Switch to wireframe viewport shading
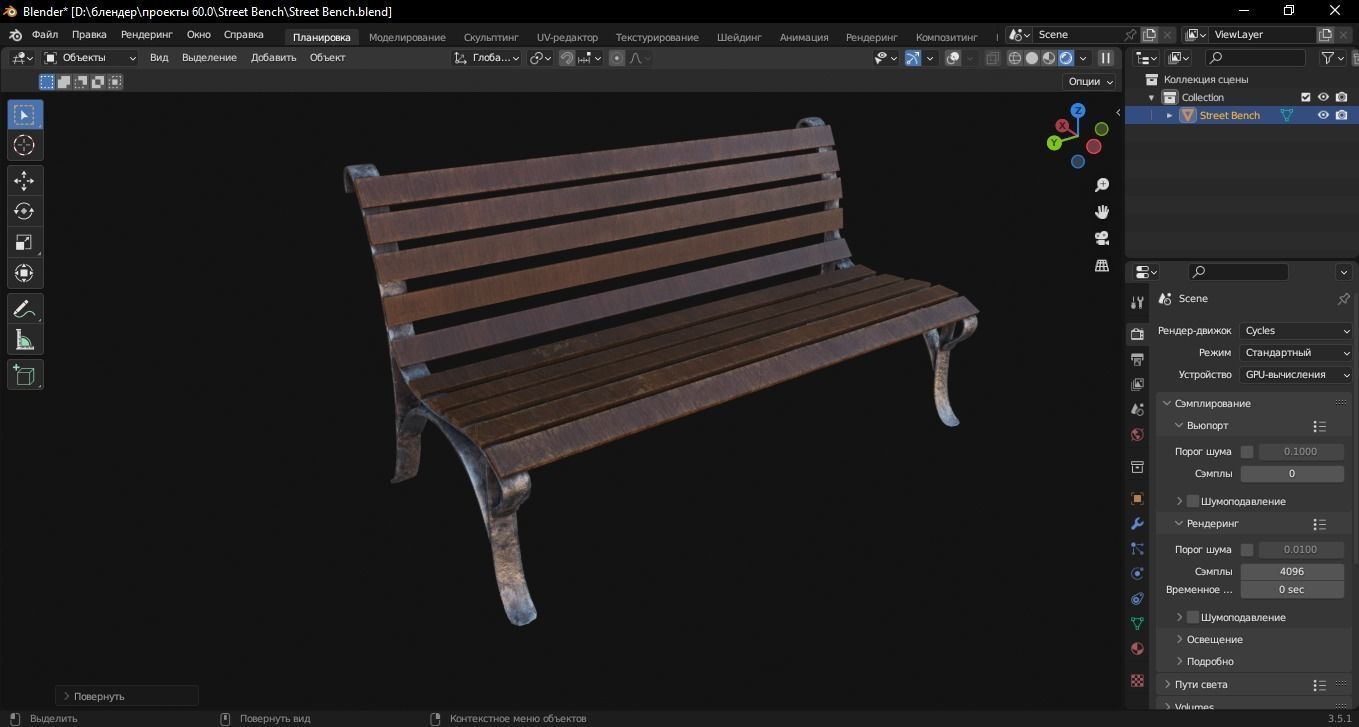The height and width of the screenshot is (727, 1359). click(x=1015, y=58)
